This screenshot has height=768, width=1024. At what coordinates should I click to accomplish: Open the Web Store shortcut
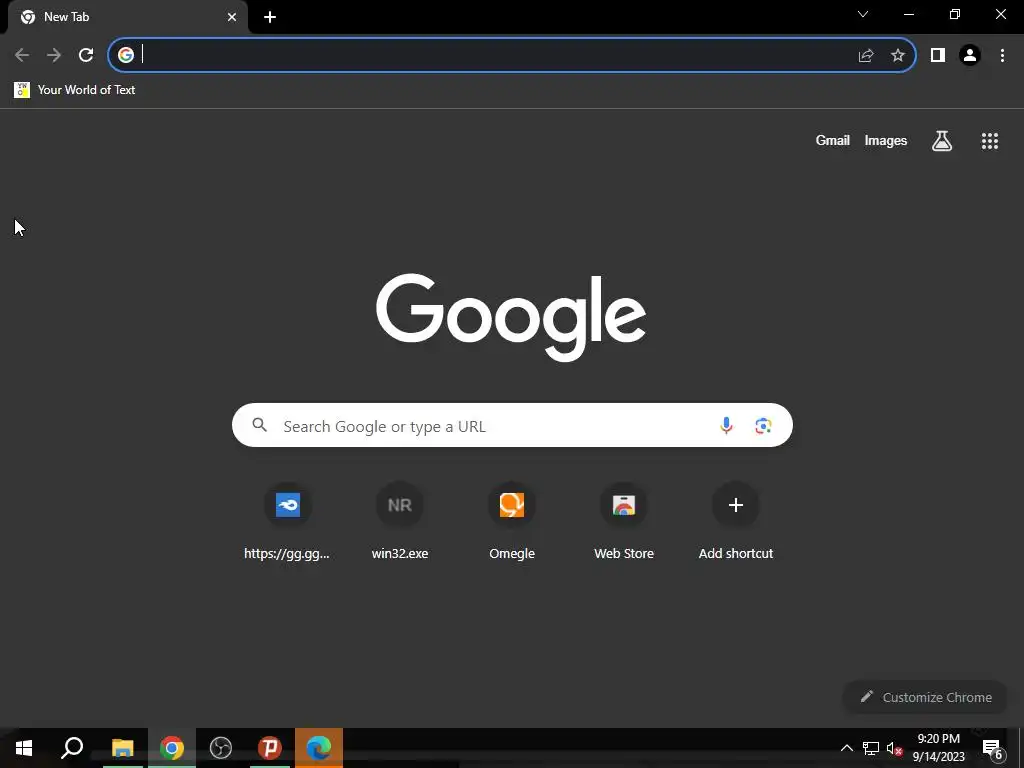click(x=624, y=522)
